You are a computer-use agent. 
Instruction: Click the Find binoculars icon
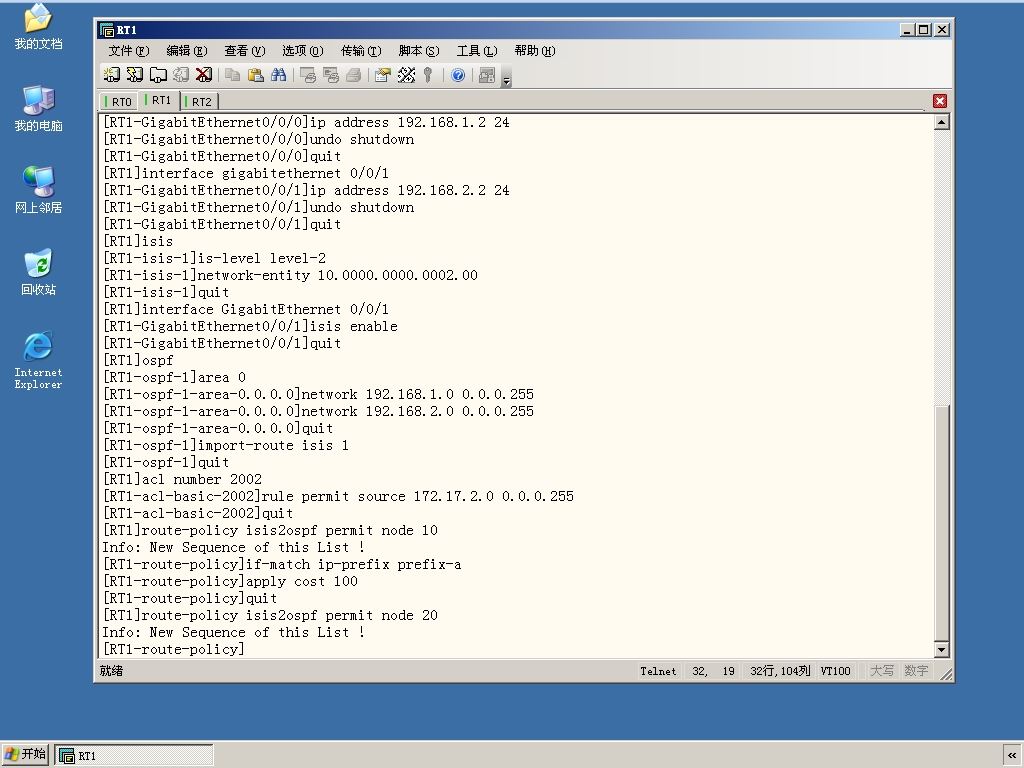coord(279,75)
